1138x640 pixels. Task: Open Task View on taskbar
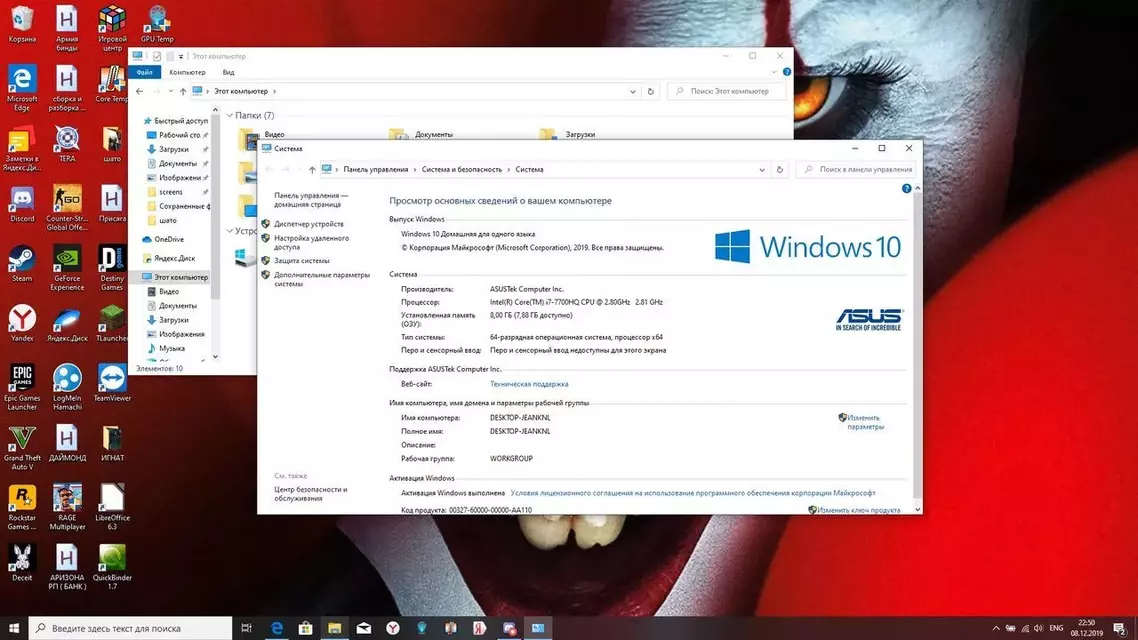point(247,628)
